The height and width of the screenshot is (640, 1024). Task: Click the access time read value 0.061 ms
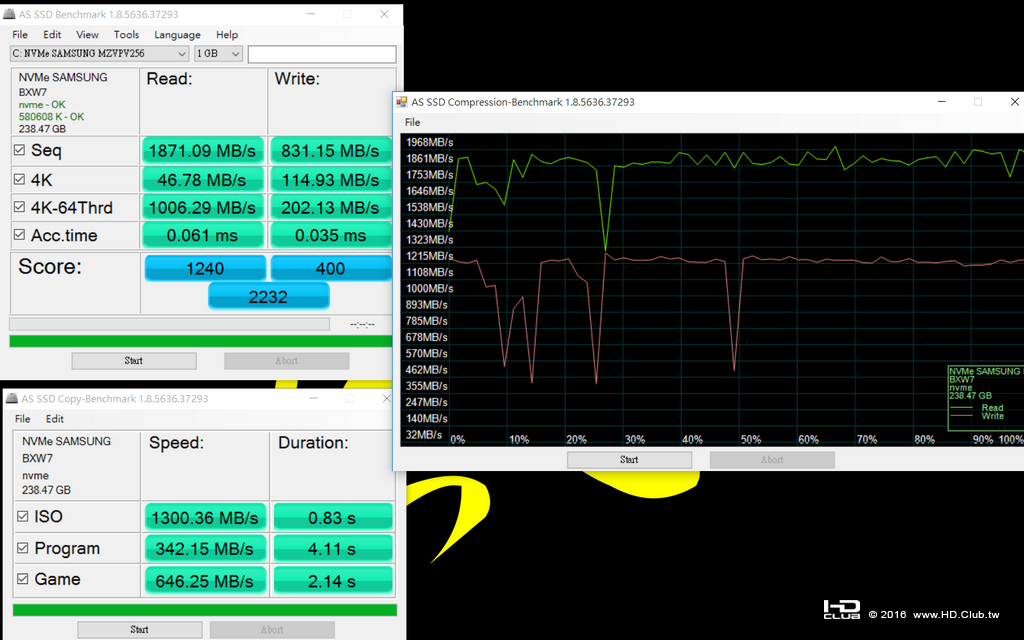coord(202,236)
